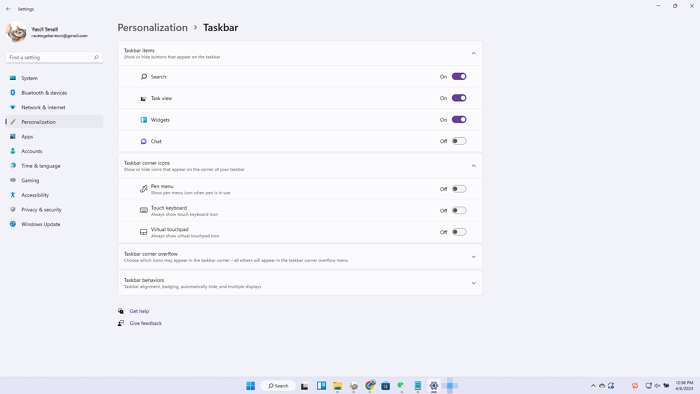Open File Explorer from the taskbar
This screenshot has width=700, height=394.
click(338, 386)
